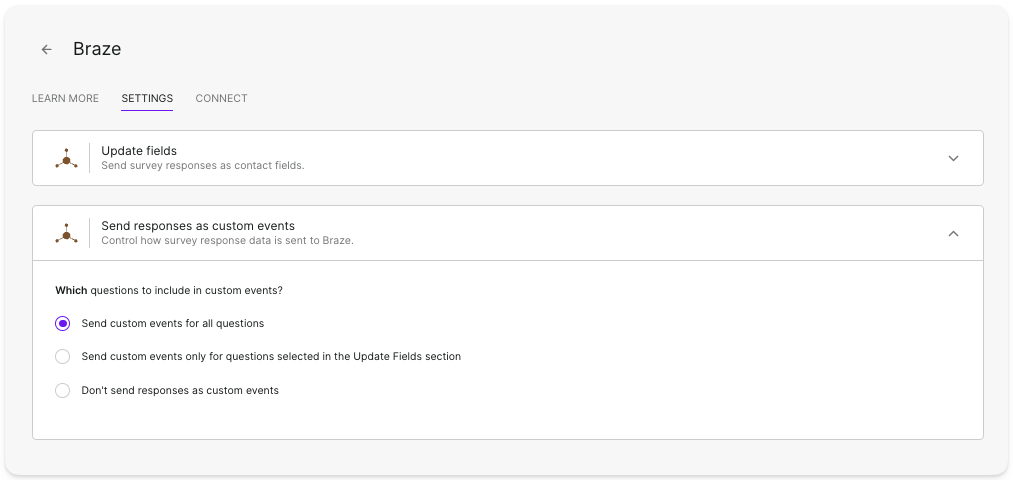
Task: Expand the Update fields section chevron
Action: 953,158
